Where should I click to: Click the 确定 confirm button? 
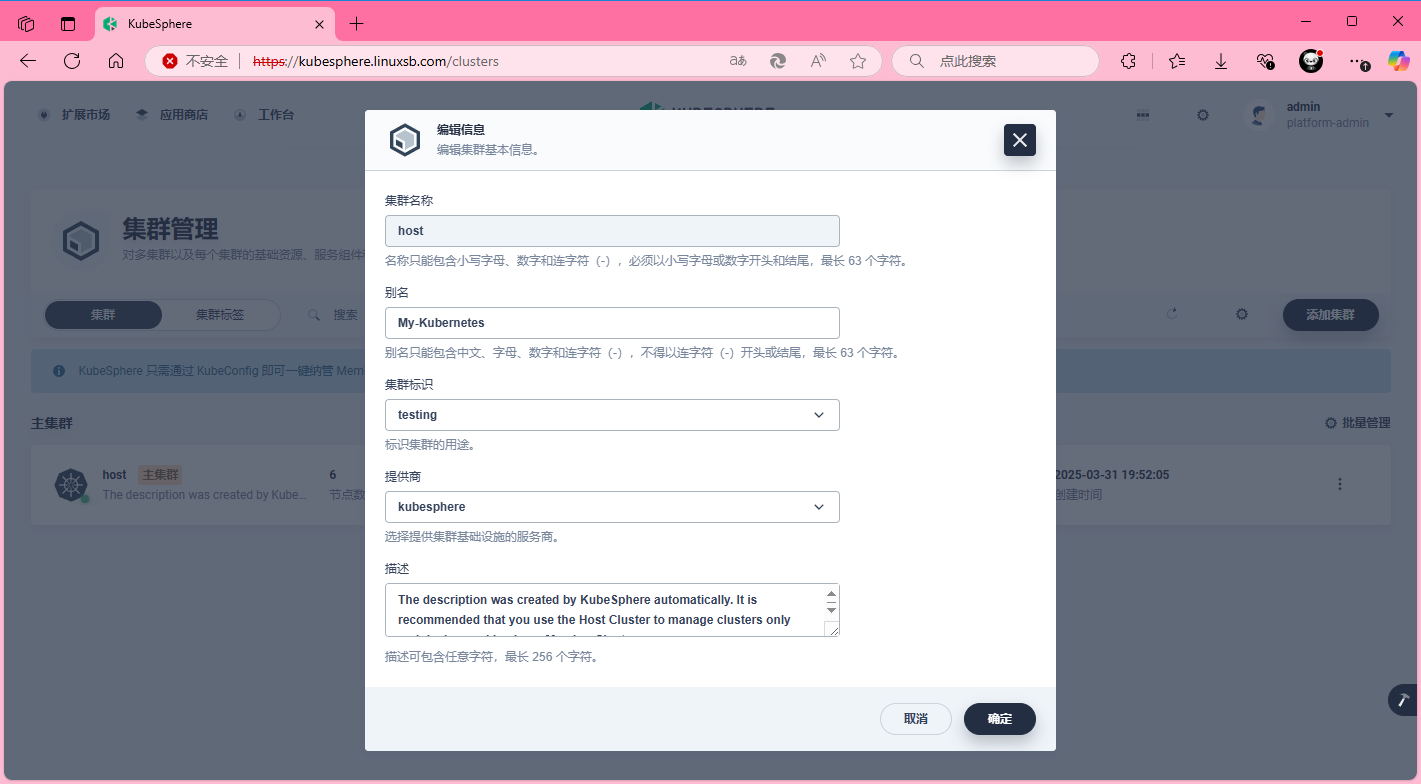coord(999,719)
